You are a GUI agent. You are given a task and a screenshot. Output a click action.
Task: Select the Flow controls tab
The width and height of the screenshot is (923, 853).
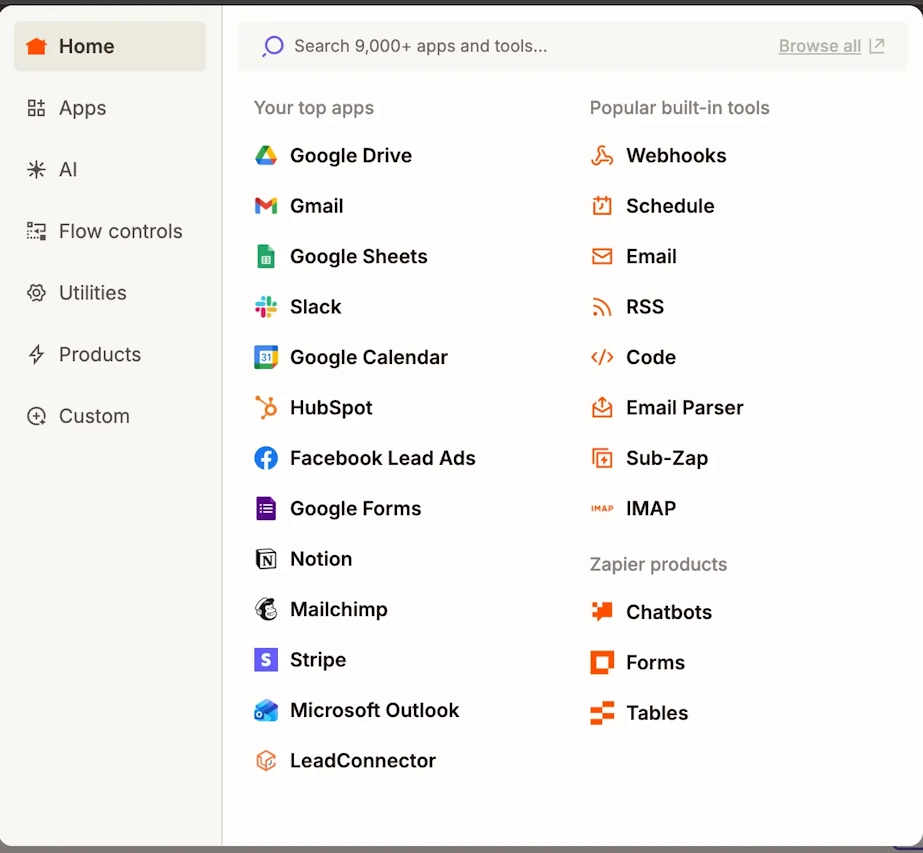point(110,231)
